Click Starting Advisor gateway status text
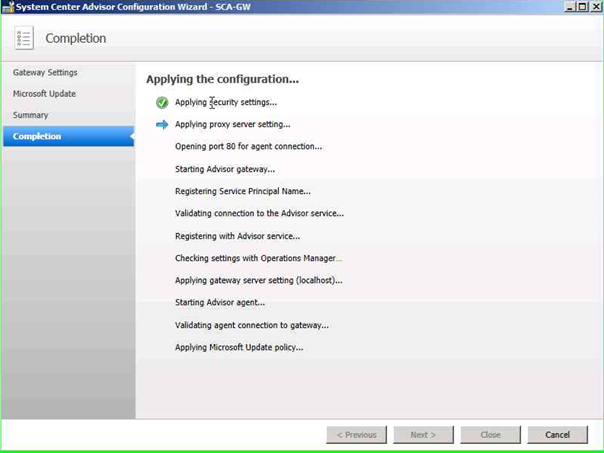 225,169
